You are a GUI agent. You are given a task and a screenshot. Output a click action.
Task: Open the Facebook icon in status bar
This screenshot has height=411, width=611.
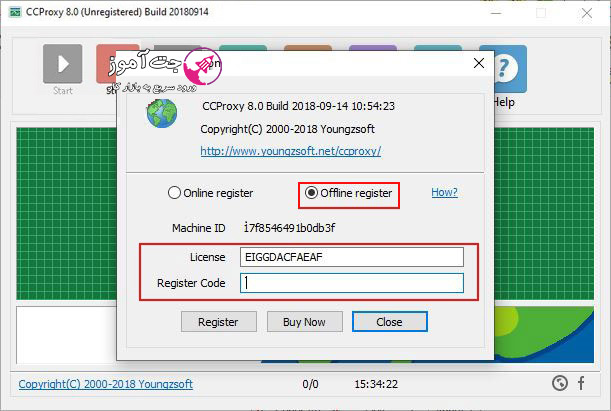581,383
